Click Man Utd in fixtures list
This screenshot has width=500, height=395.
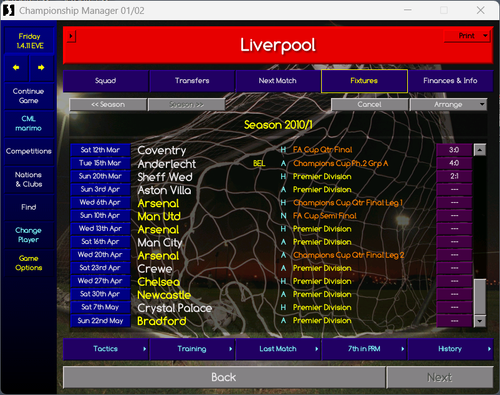(159, 216)
